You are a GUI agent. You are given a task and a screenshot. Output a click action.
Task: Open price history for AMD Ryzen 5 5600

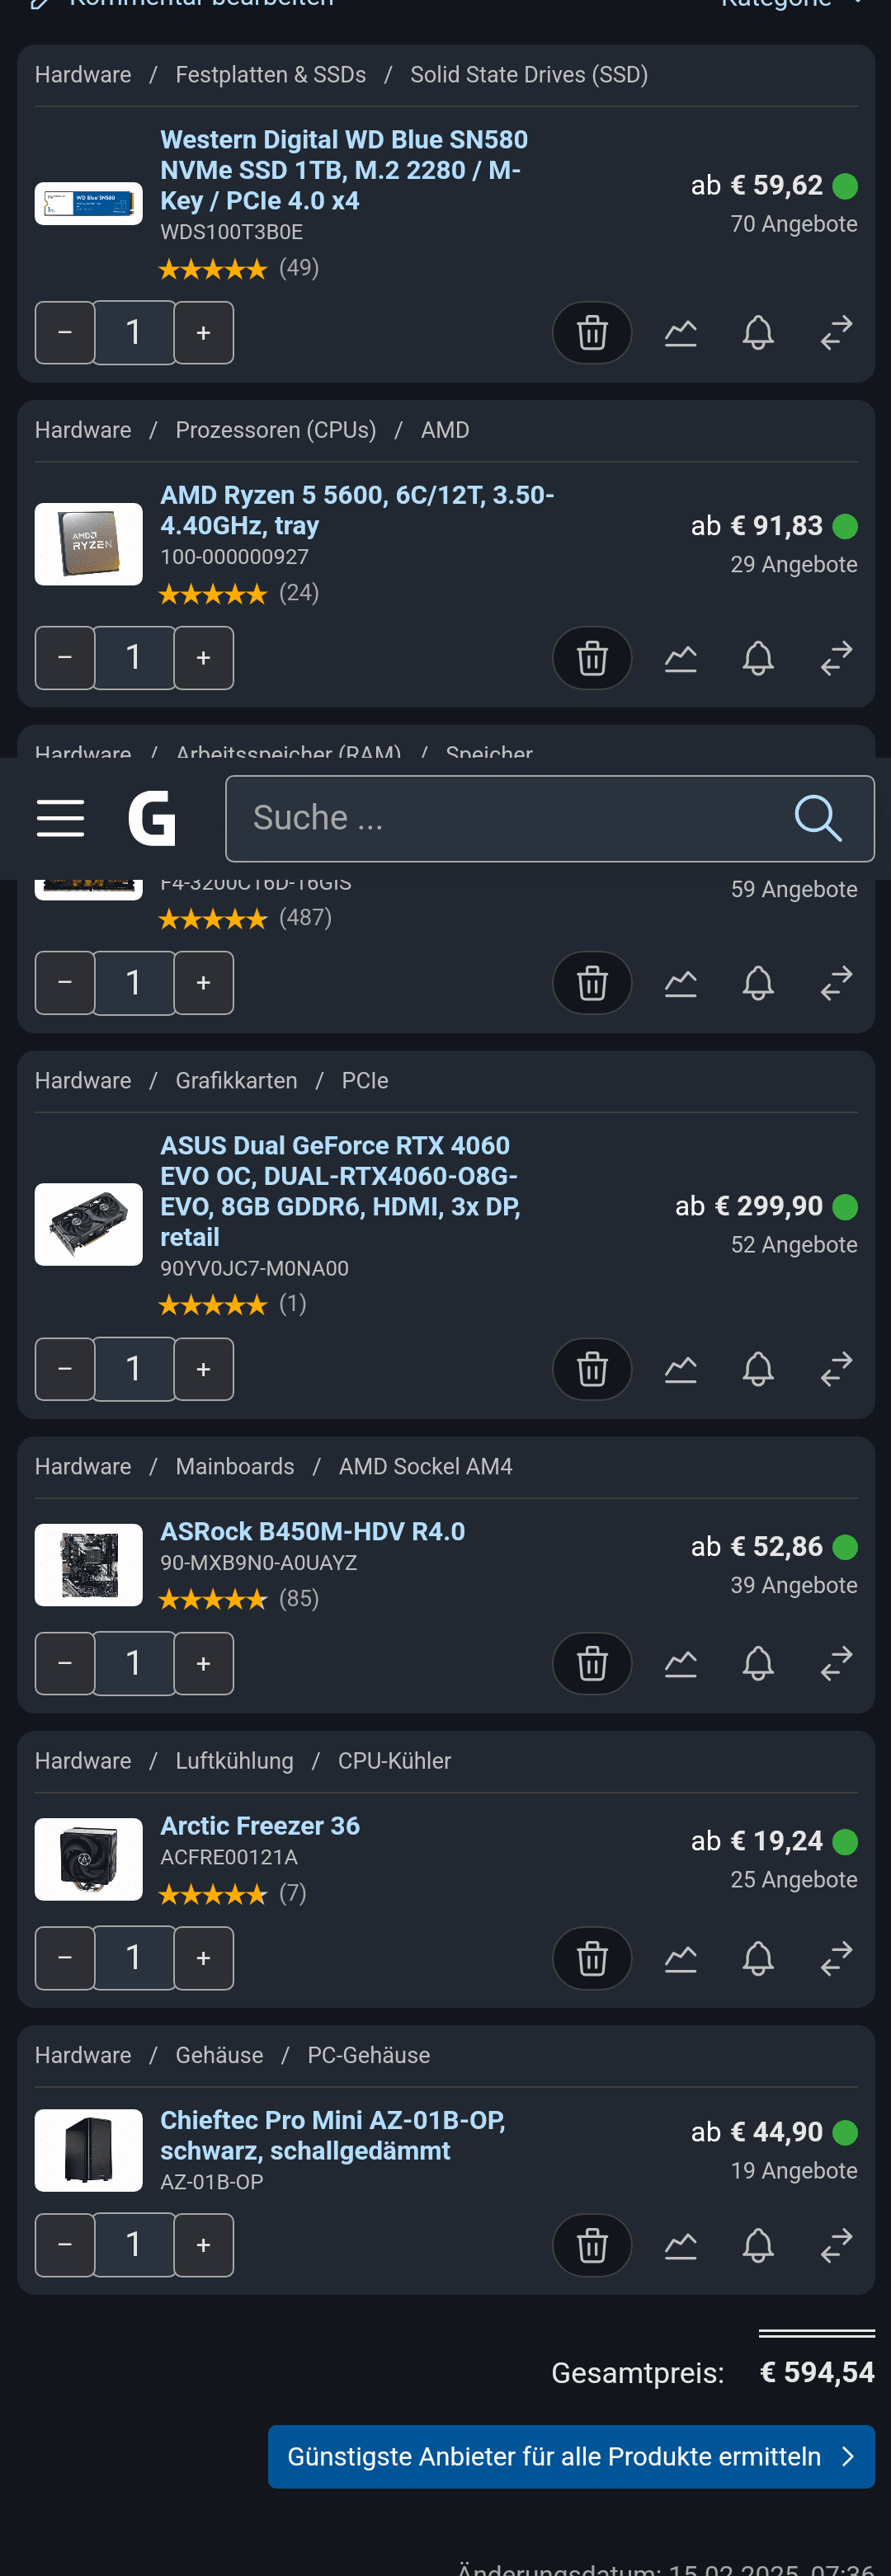click(x=680, y=658)
